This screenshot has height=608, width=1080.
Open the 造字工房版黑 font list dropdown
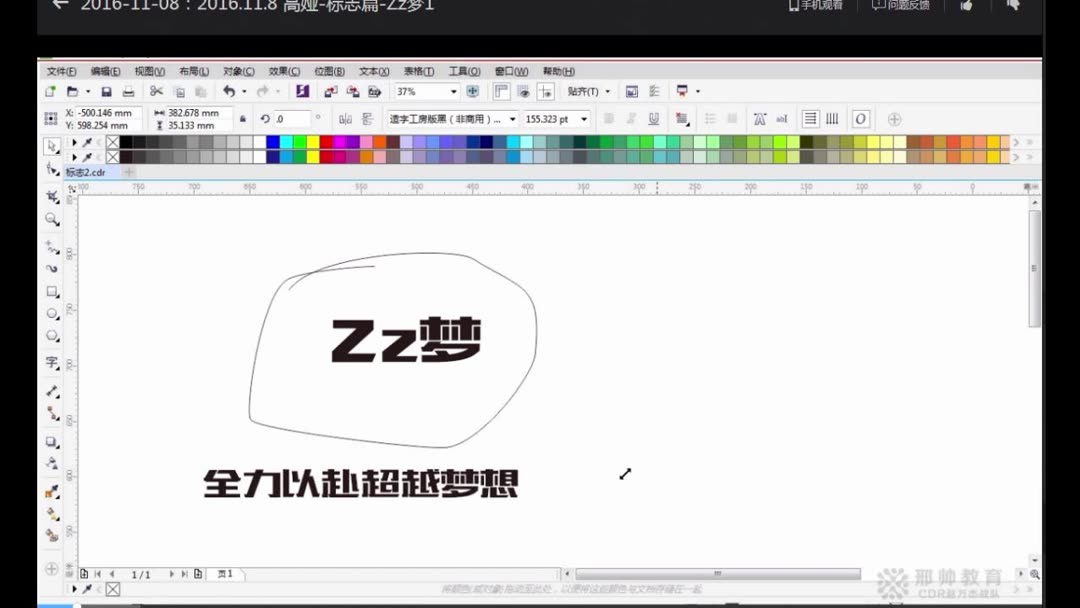click(x=514, y=118)
